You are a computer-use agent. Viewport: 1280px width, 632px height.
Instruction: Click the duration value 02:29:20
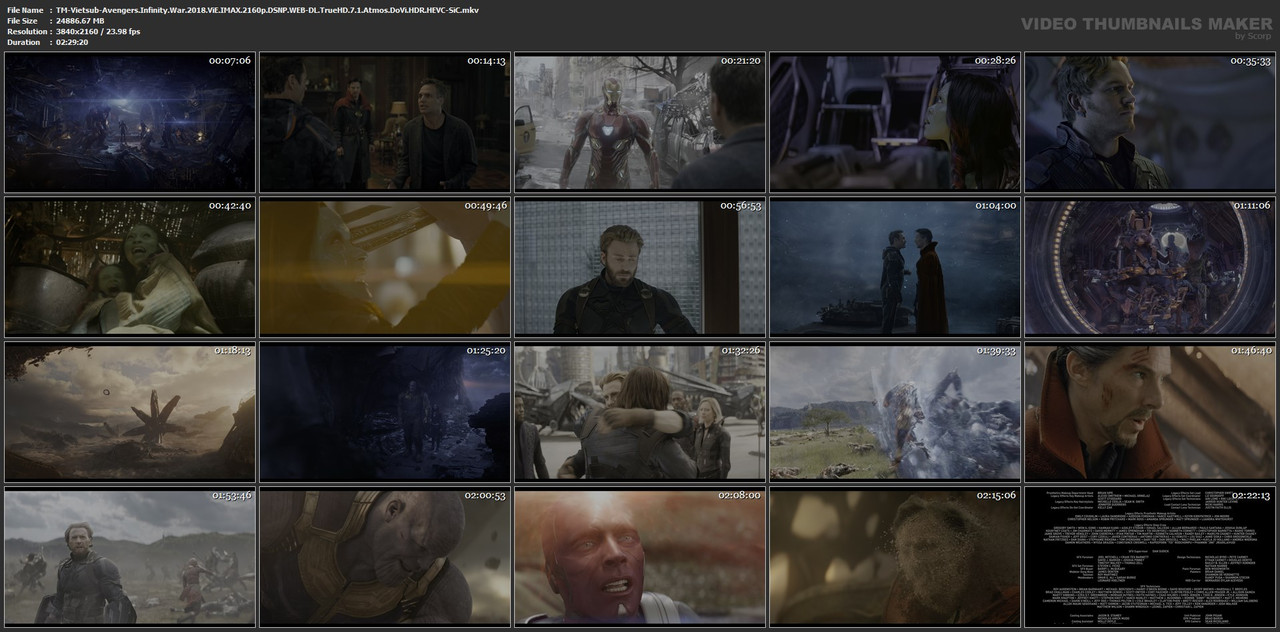[x=74, y=42]
